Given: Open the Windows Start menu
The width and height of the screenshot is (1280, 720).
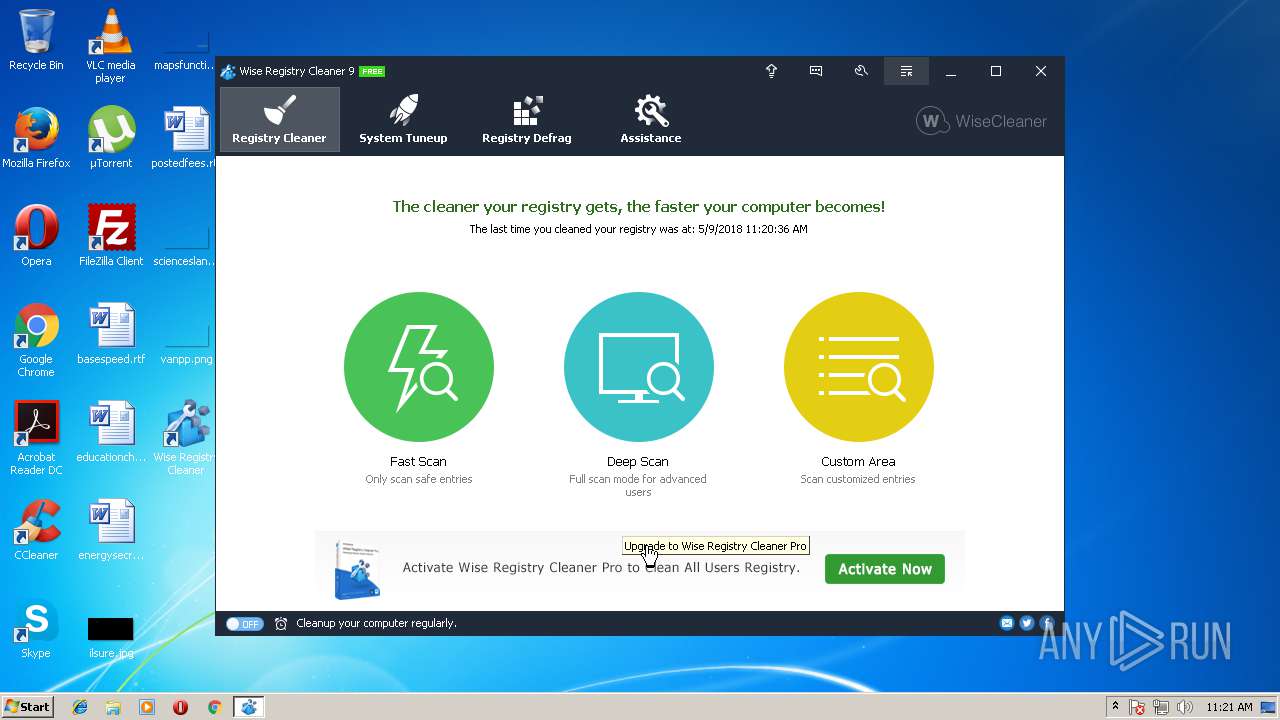Looking at the screenshot, I should pyautogui.click(x=28, y=706).
